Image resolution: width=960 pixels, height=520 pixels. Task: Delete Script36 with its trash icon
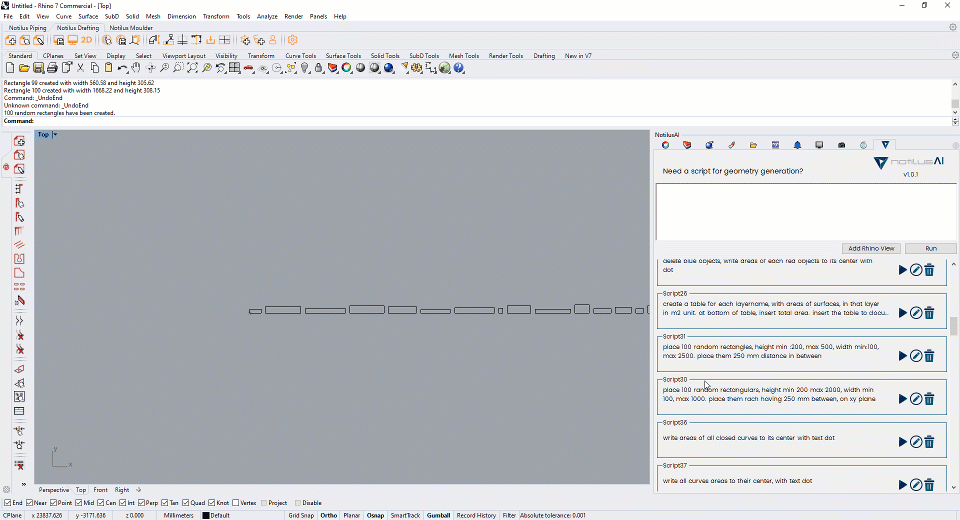pos(929,442)
